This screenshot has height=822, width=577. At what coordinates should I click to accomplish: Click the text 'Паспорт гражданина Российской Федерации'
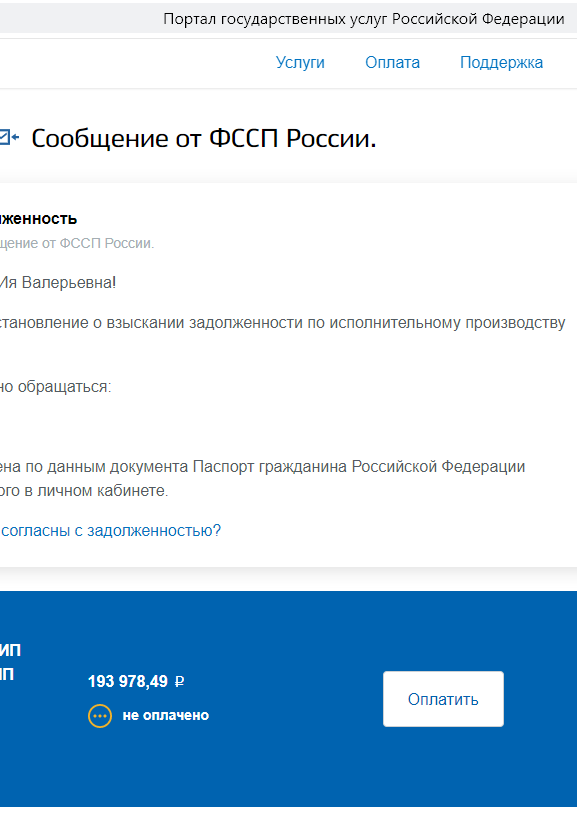tap(359, 467)
